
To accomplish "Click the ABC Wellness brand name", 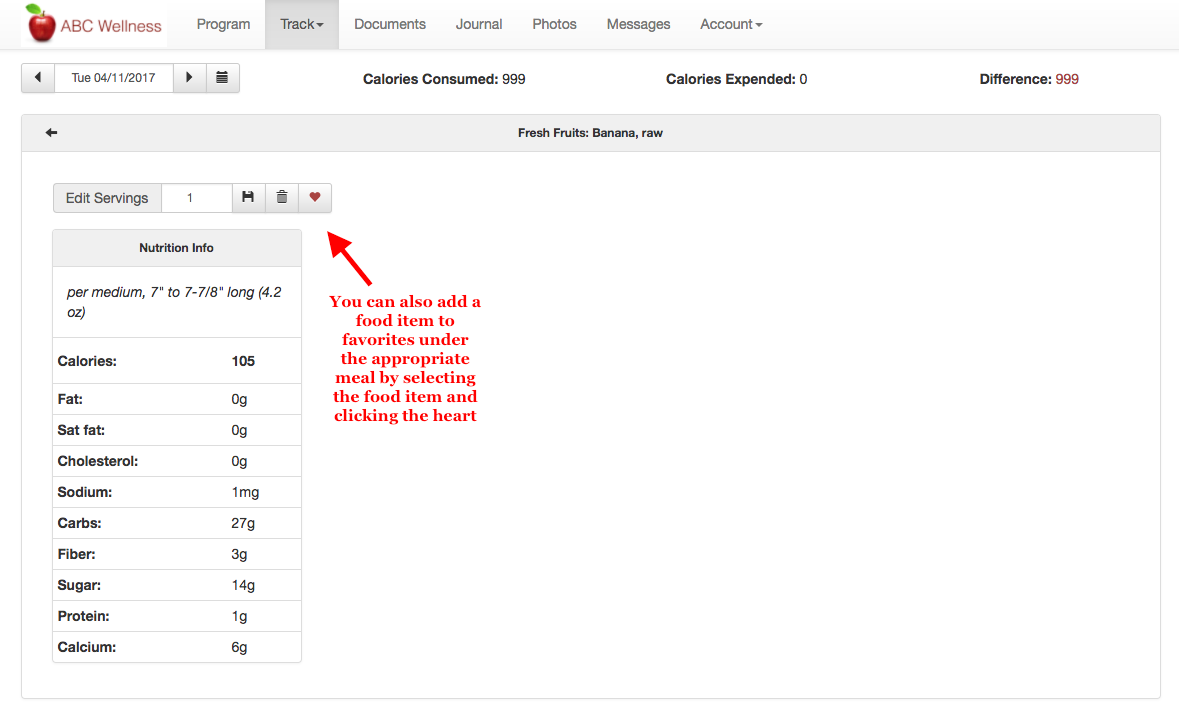I will (x=111, y=26).
